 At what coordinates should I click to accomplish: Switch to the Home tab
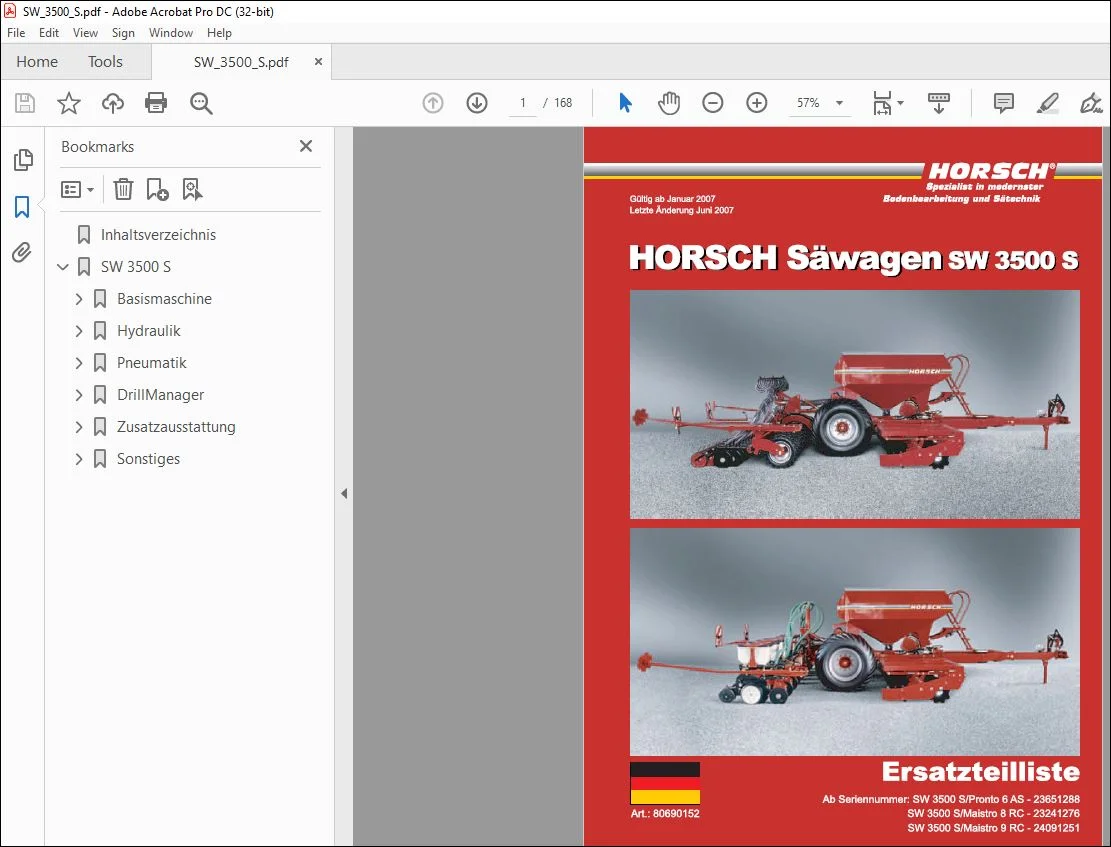coord(37,62)
